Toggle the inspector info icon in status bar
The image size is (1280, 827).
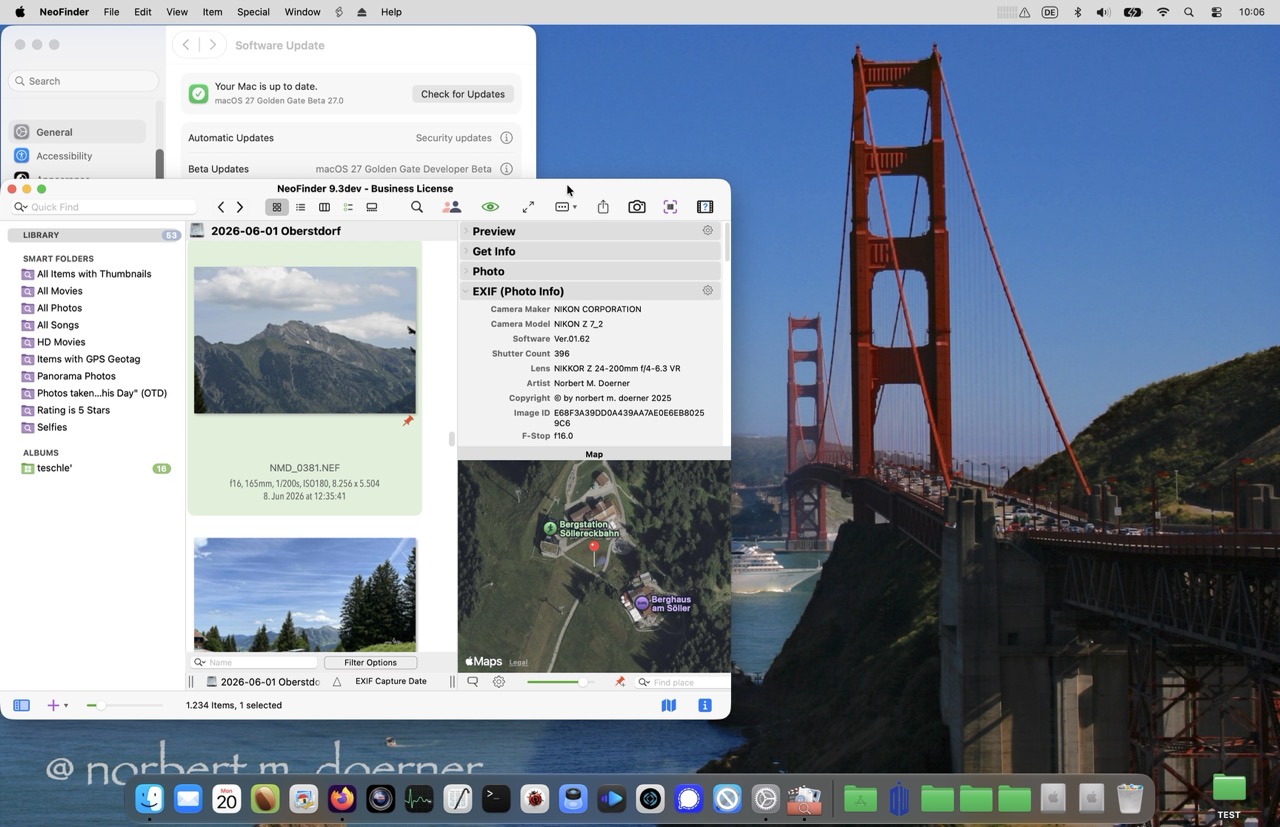[x=704, y=705]
